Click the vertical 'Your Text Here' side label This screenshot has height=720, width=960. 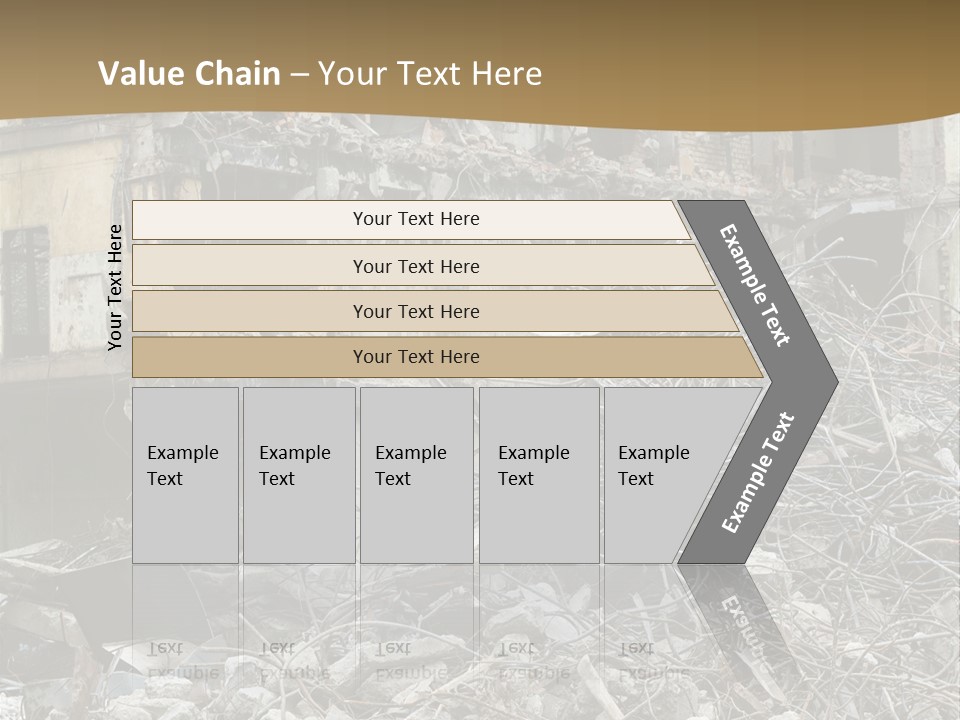click(115, 287)
